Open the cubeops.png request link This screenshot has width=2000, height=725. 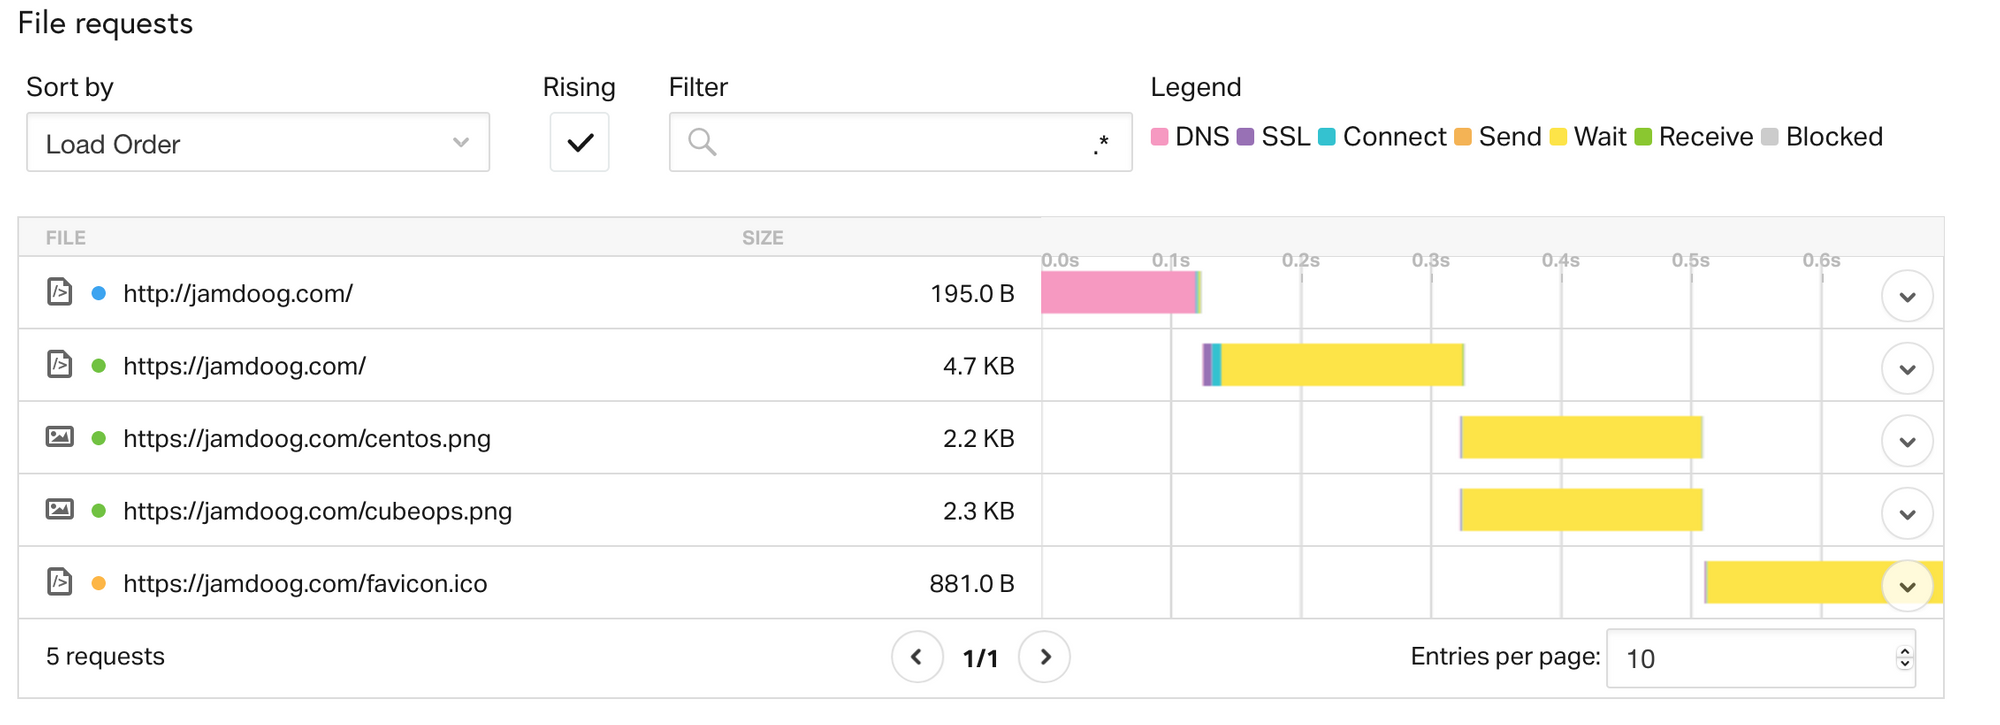(317, 511)
